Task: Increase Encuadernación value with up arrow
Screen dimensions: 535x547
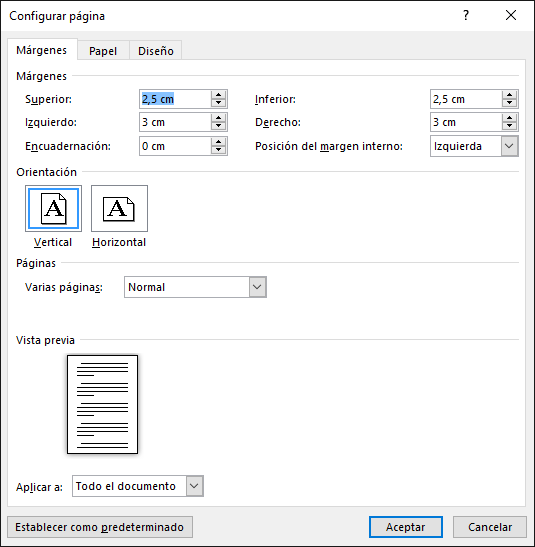Action: [x=218, y=142]
